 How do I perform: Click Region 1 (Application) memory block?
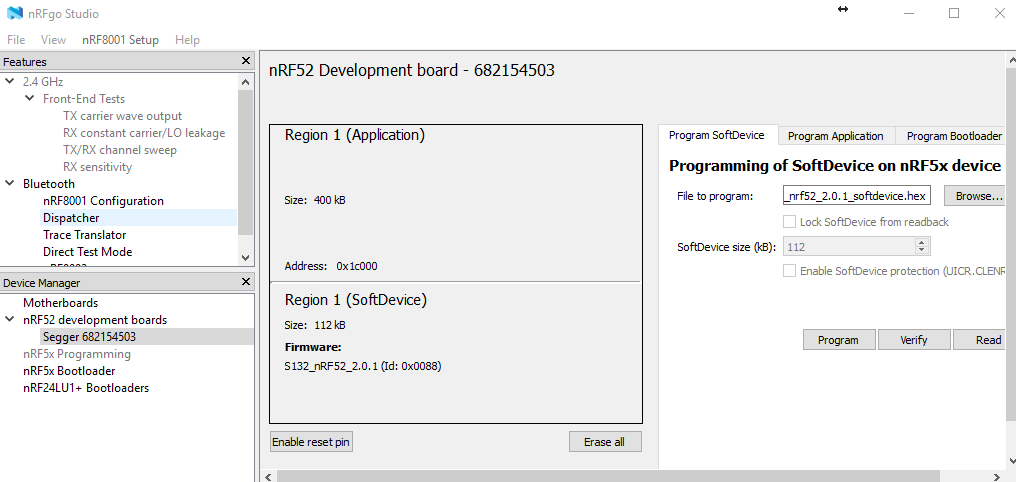[x=456, y=203]
